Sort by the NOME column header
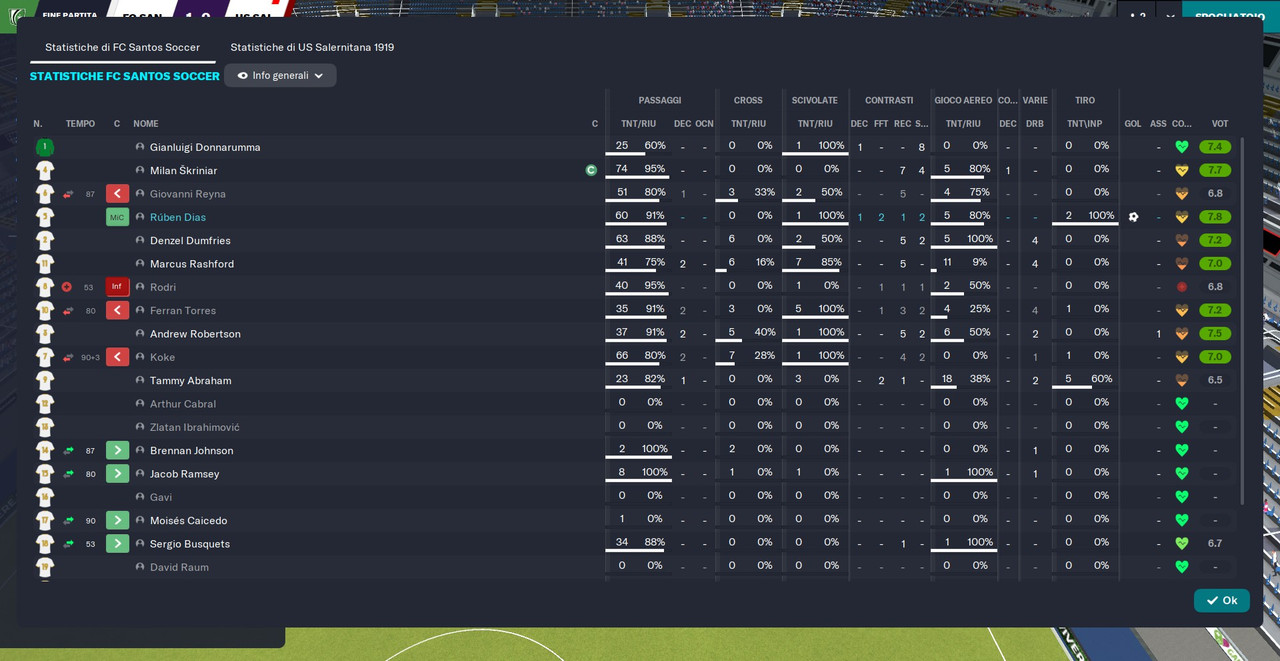1280x661 pixels. pyautogui.click(x=146, y=124)
